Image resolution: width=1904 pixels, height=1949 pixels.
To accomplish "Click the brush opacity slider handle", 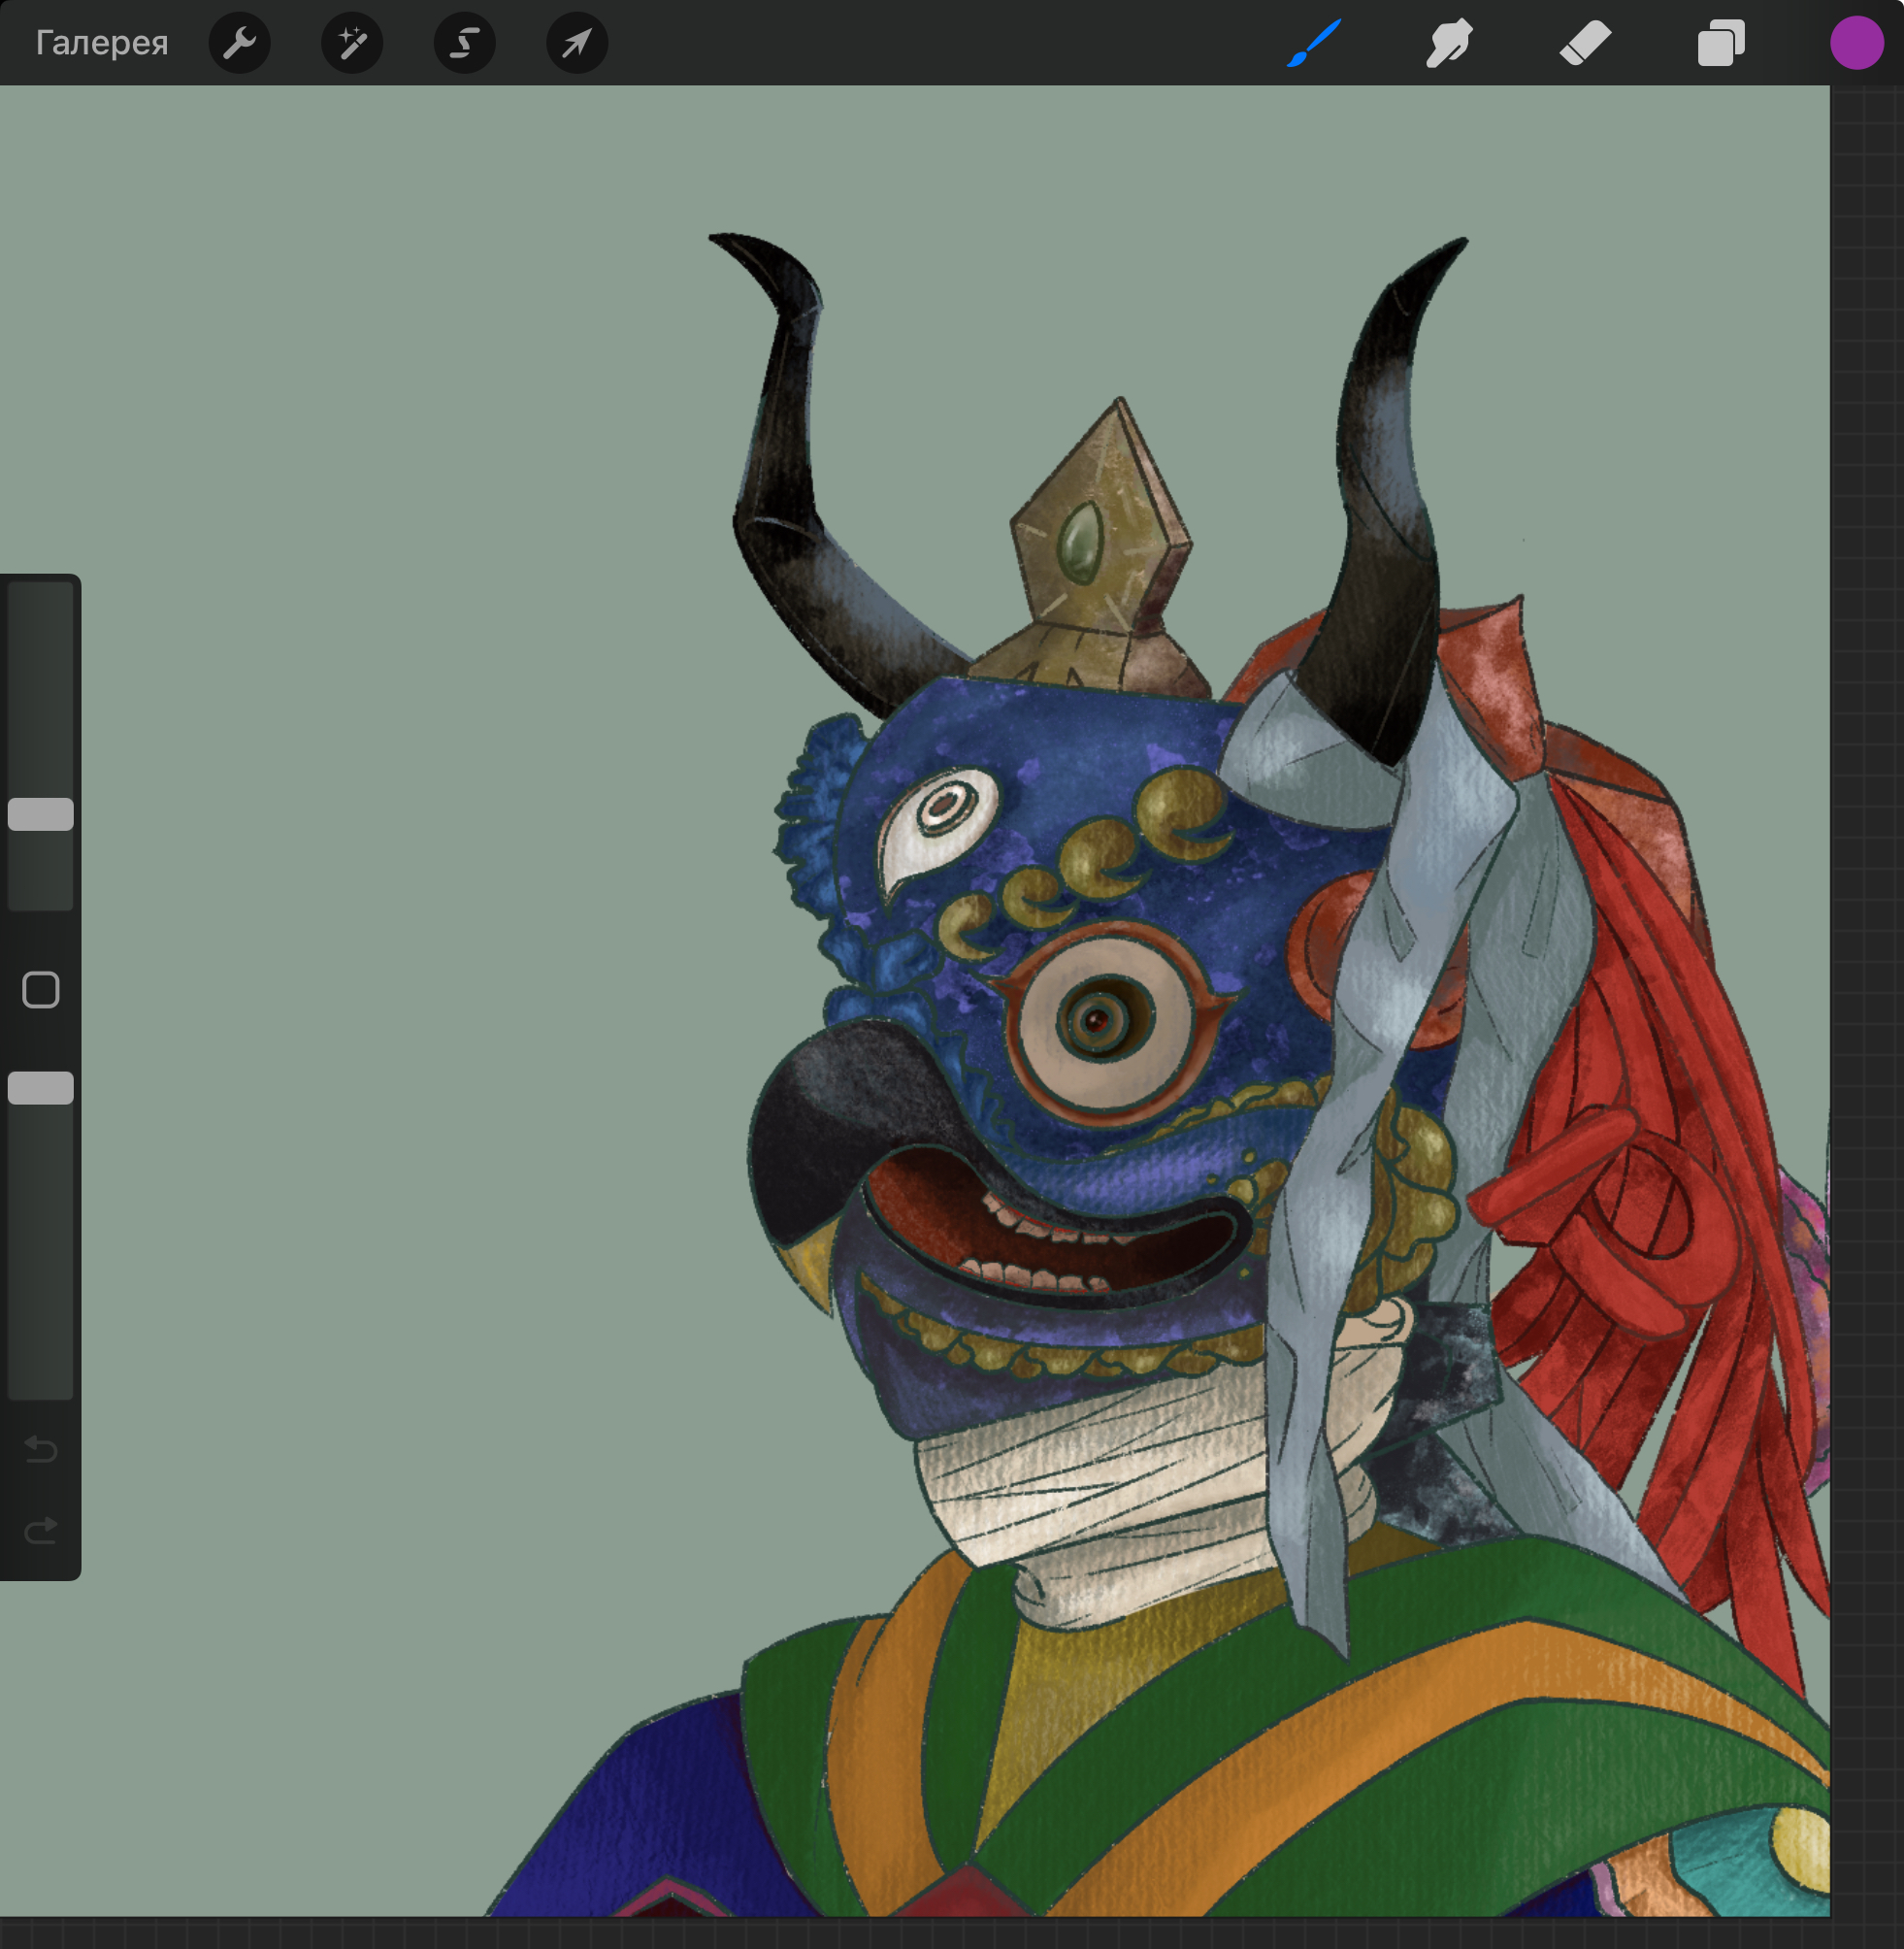I will coord(41,1088).
